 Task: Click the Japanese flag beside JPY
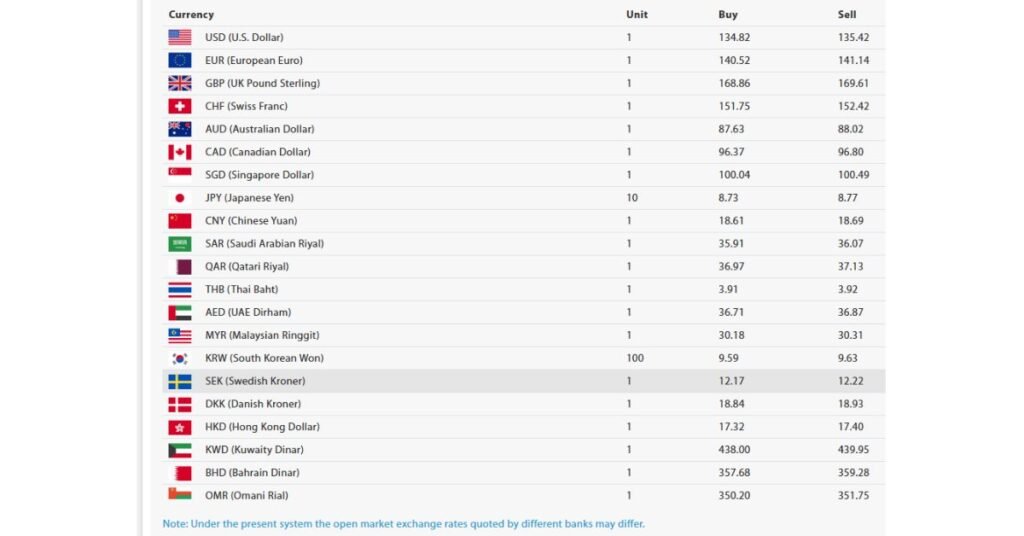pos(180,198)
